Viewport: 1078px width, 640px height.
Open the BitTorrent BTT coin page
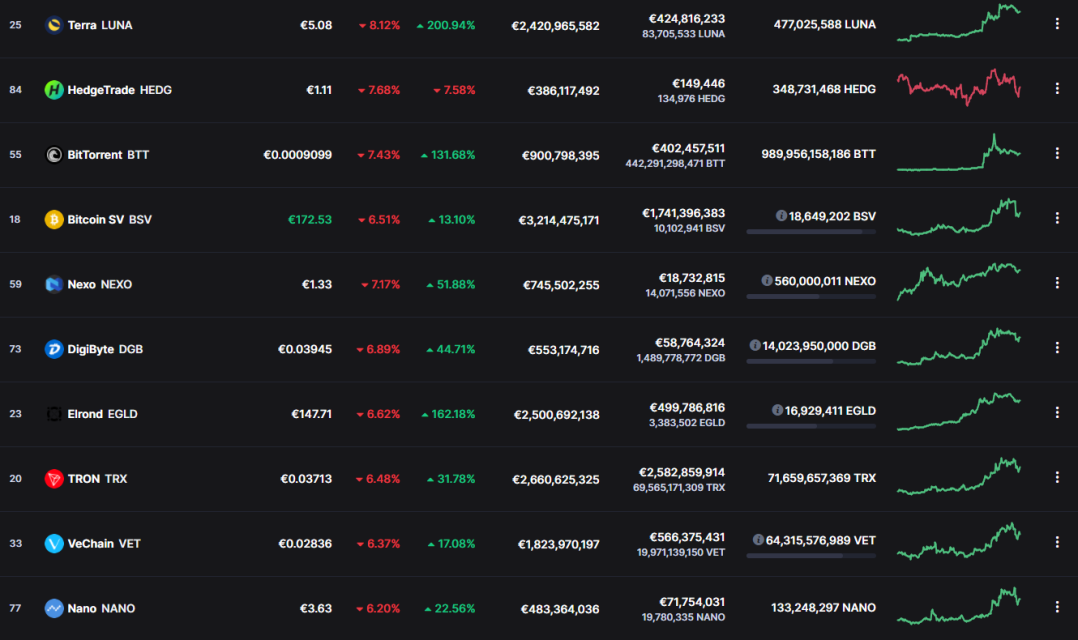tap(108, 155)
